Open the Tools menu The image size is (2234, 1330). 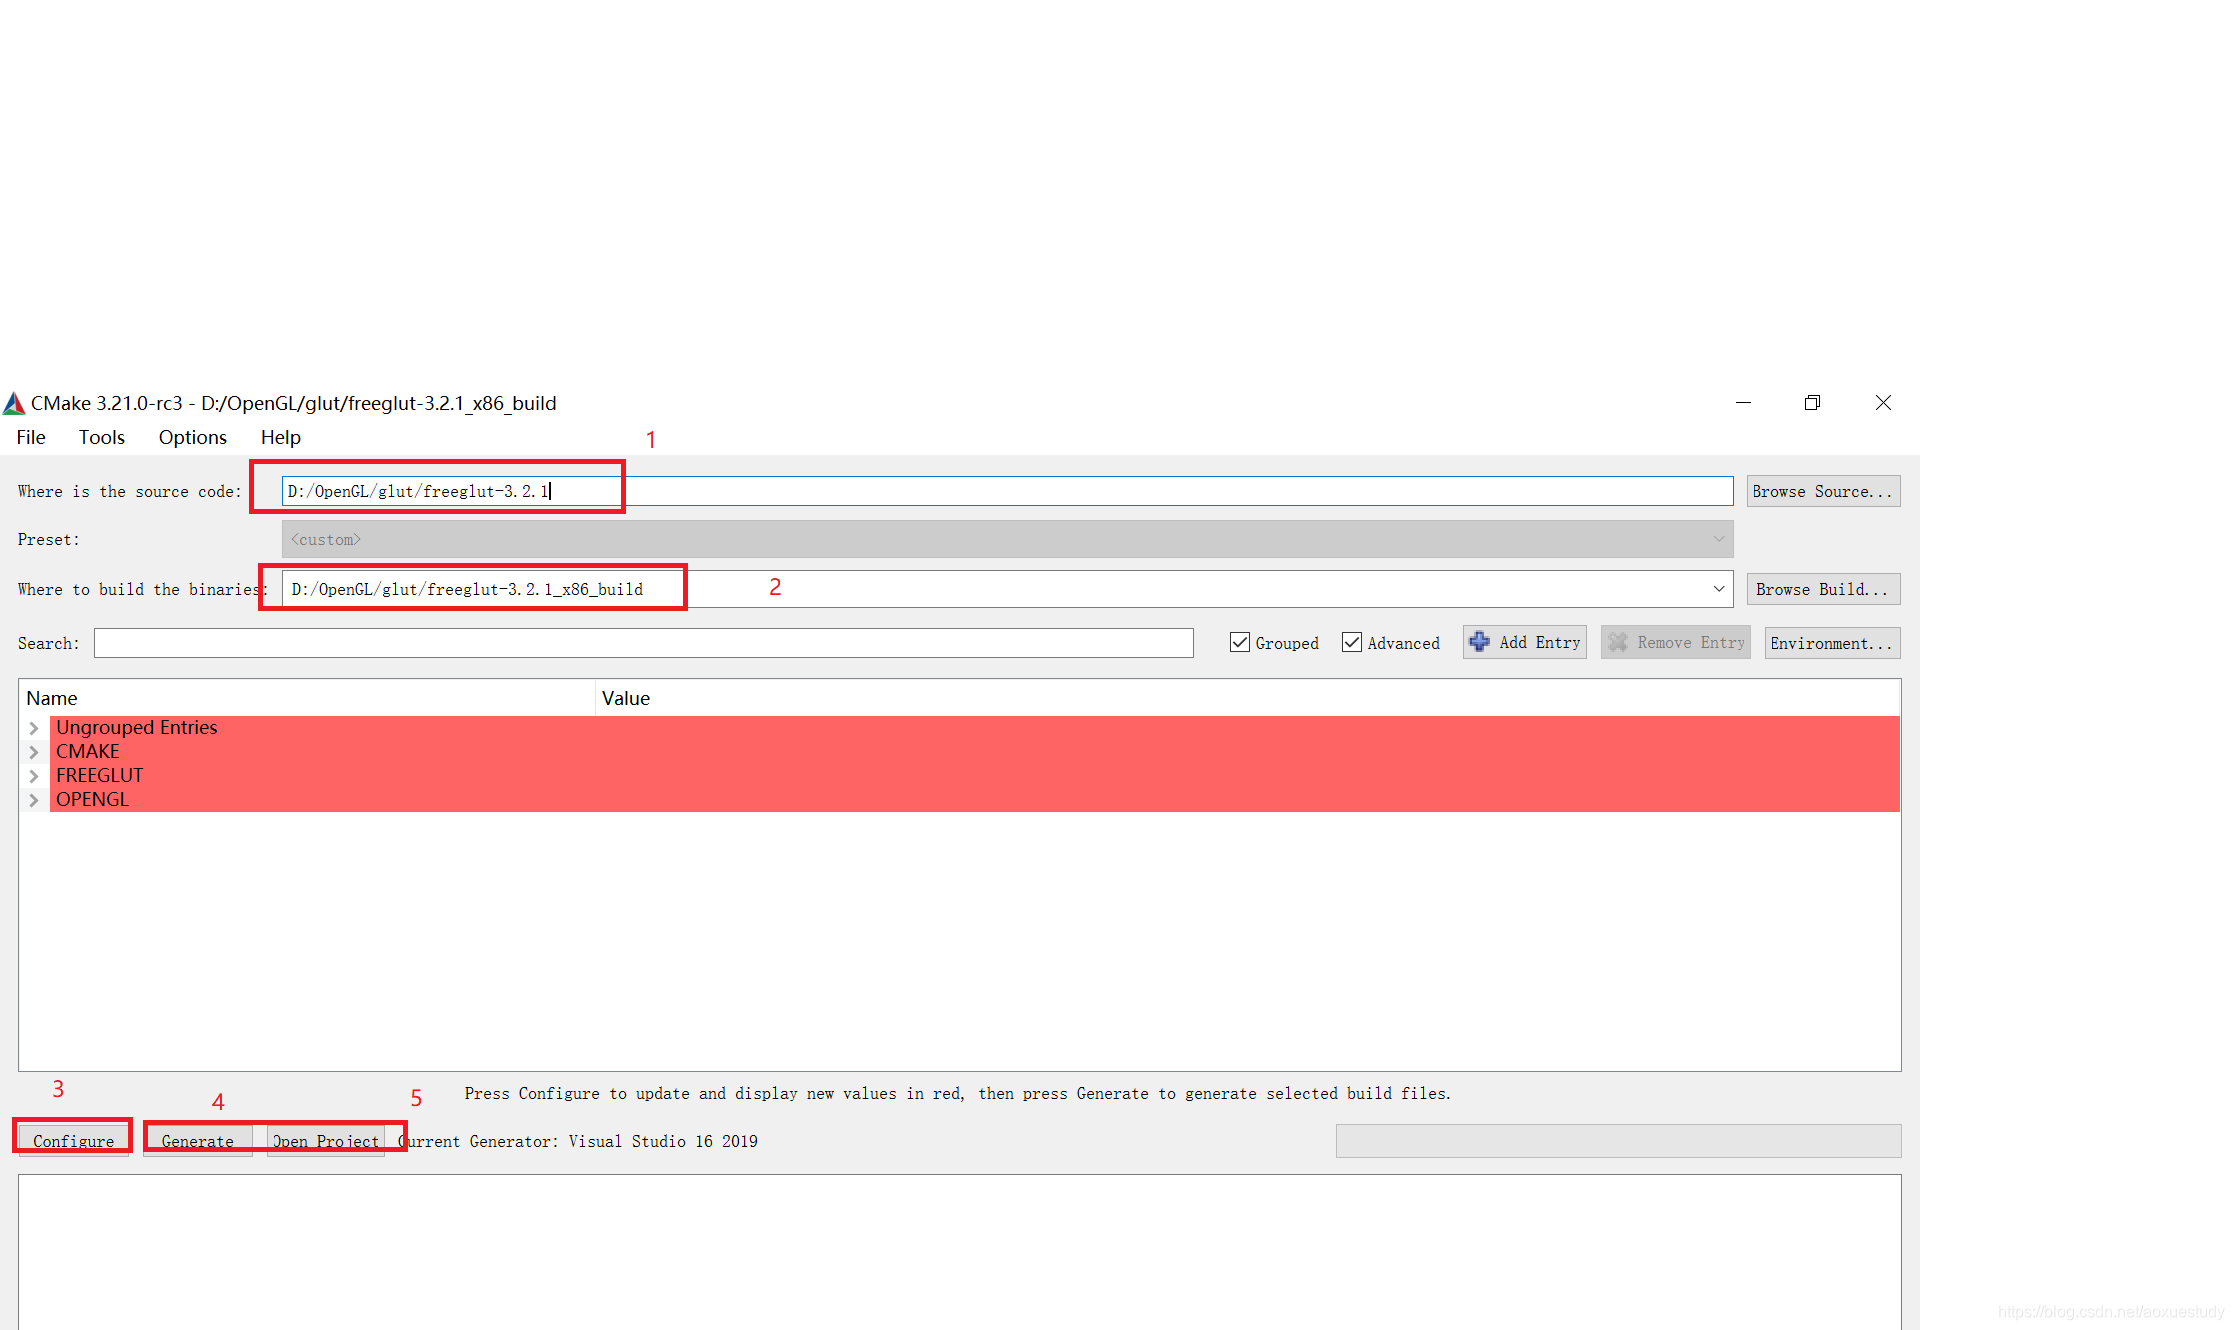pos(102,437)
